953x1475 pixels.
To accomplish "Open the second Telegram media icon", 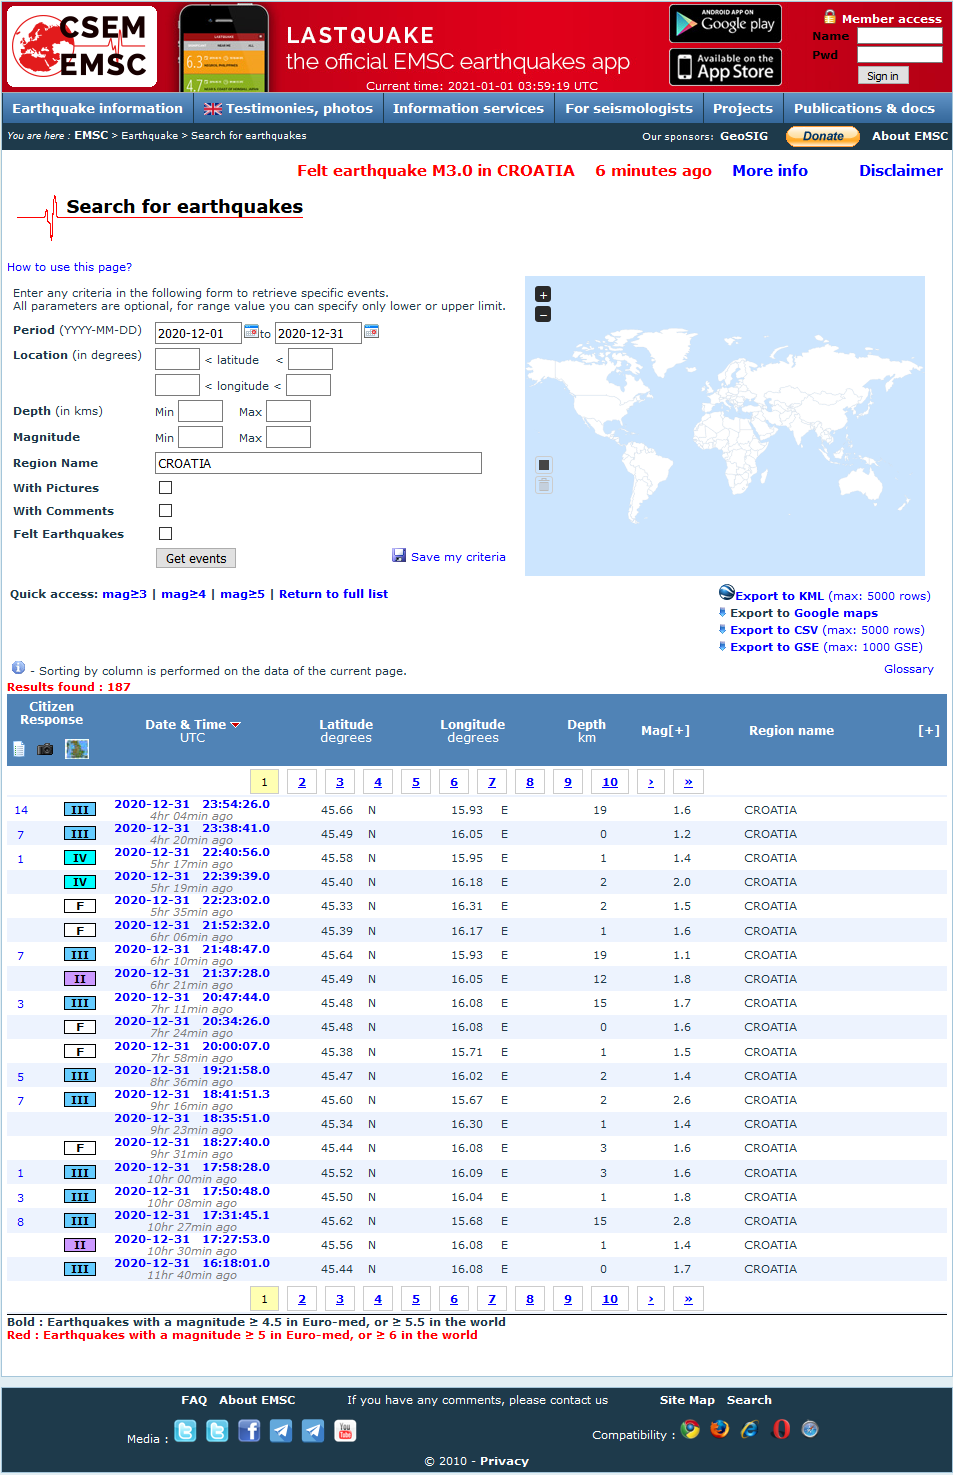I will point(313,1431).
